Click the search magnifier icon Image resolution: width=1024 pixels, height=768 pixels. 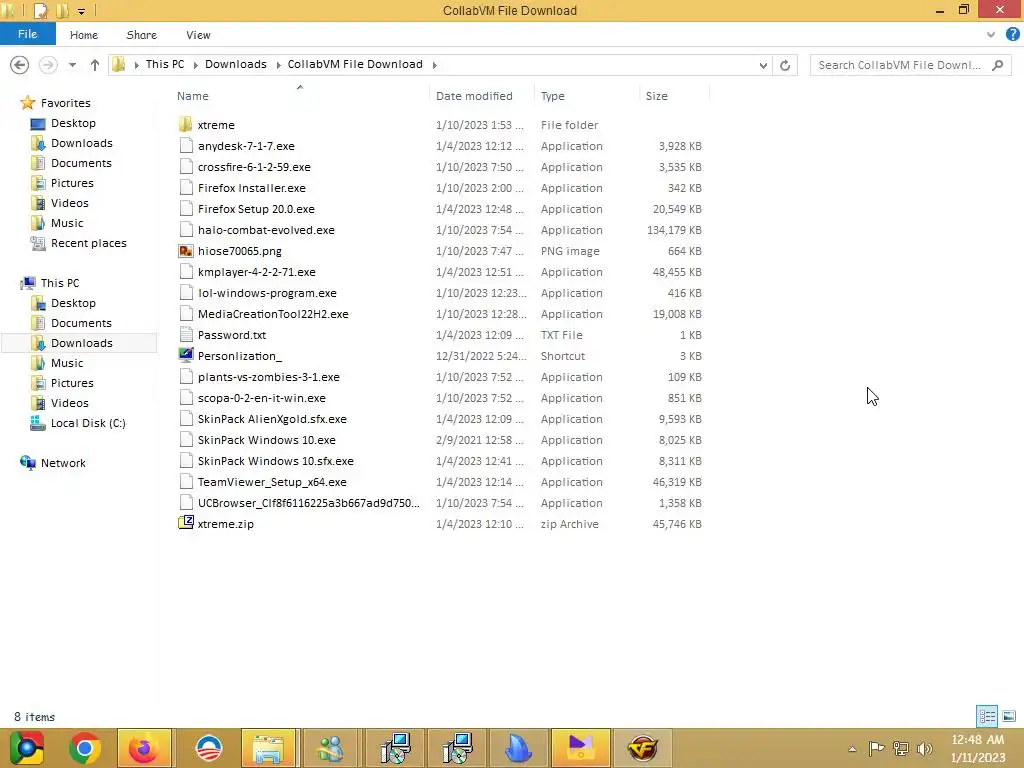pos(997,65)
